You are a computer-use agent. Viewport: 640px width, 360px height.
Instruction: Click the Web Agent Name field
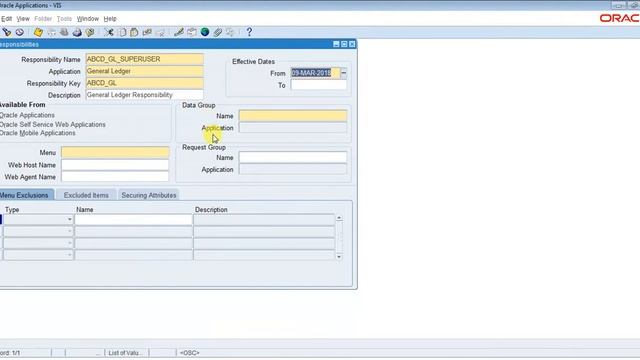pyautogui.click(x=115, y=177)
